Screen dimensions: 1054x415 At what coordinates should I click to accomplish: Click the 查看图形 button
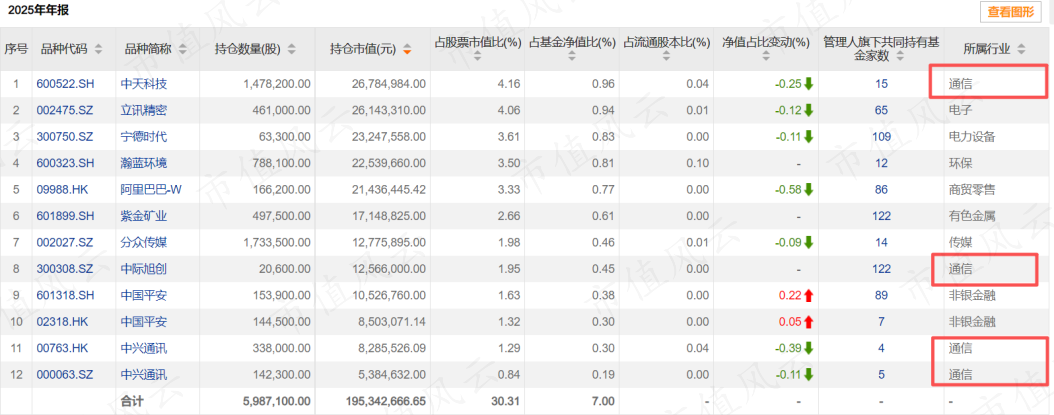(1010, 11)
